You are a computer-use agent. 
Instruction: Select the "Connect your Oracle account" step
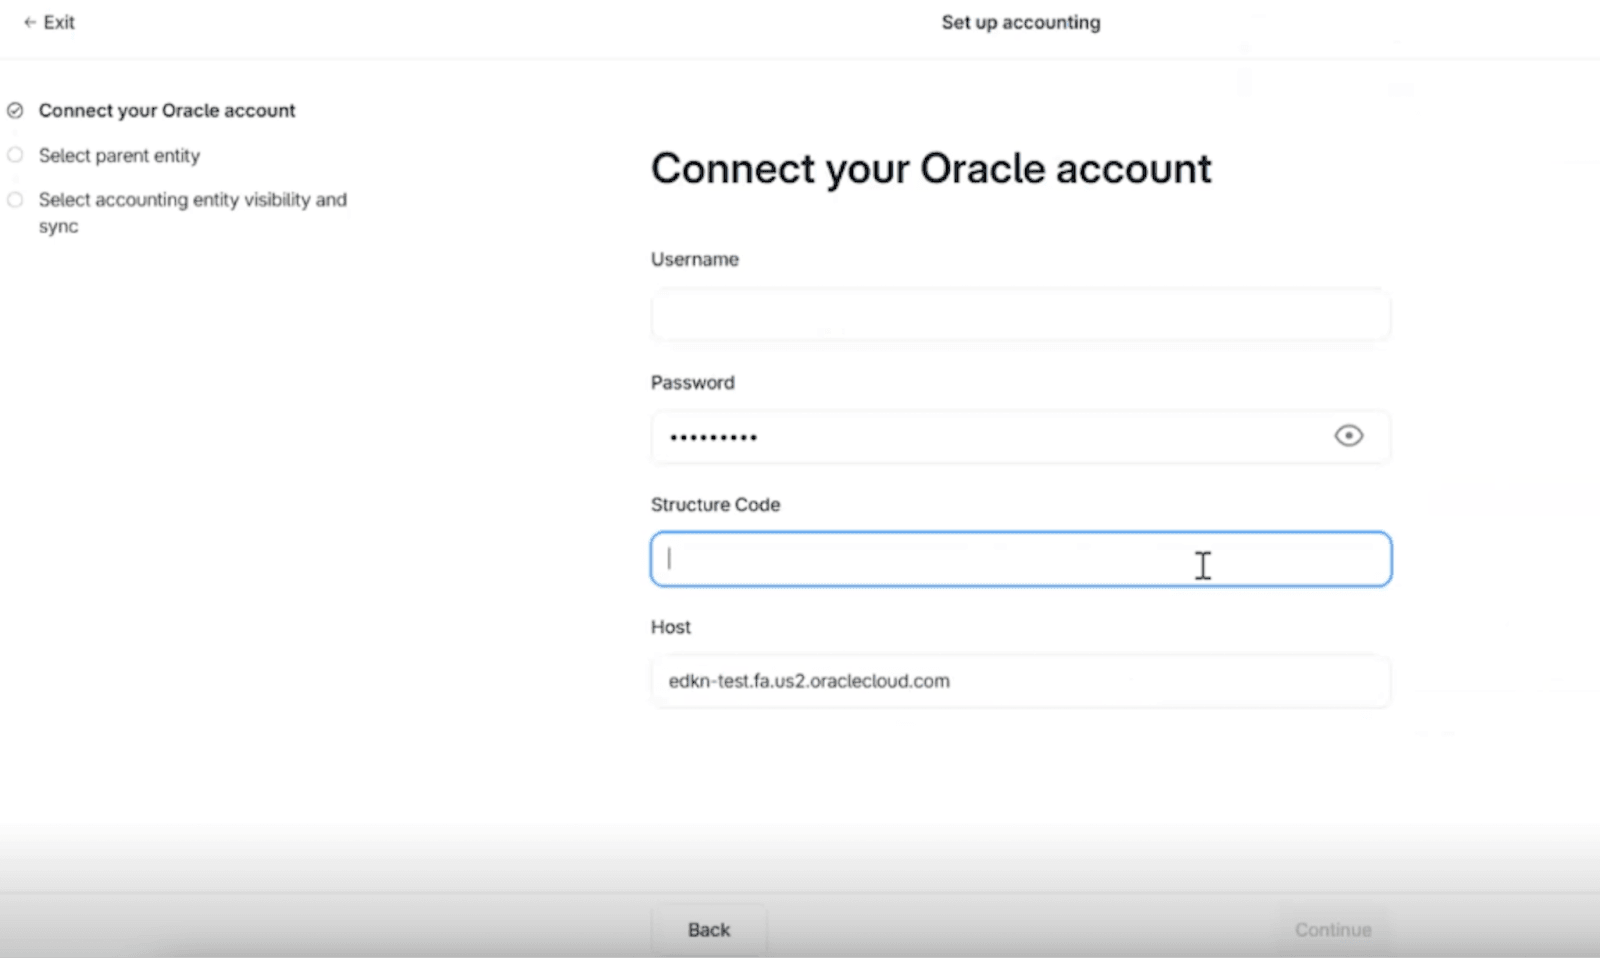[167, 110]
